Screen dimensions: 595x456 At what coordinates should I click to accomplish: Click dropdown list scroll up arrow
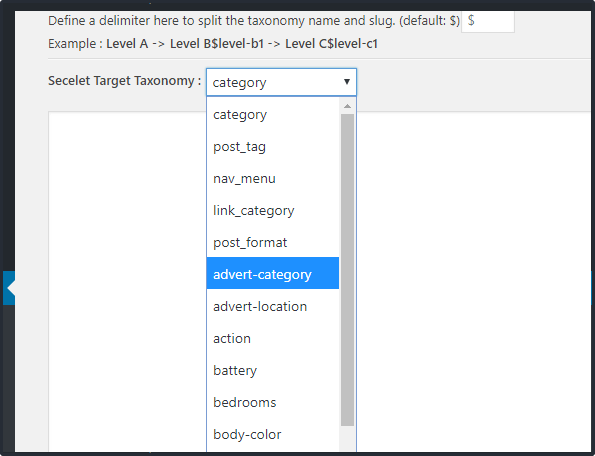347,106
